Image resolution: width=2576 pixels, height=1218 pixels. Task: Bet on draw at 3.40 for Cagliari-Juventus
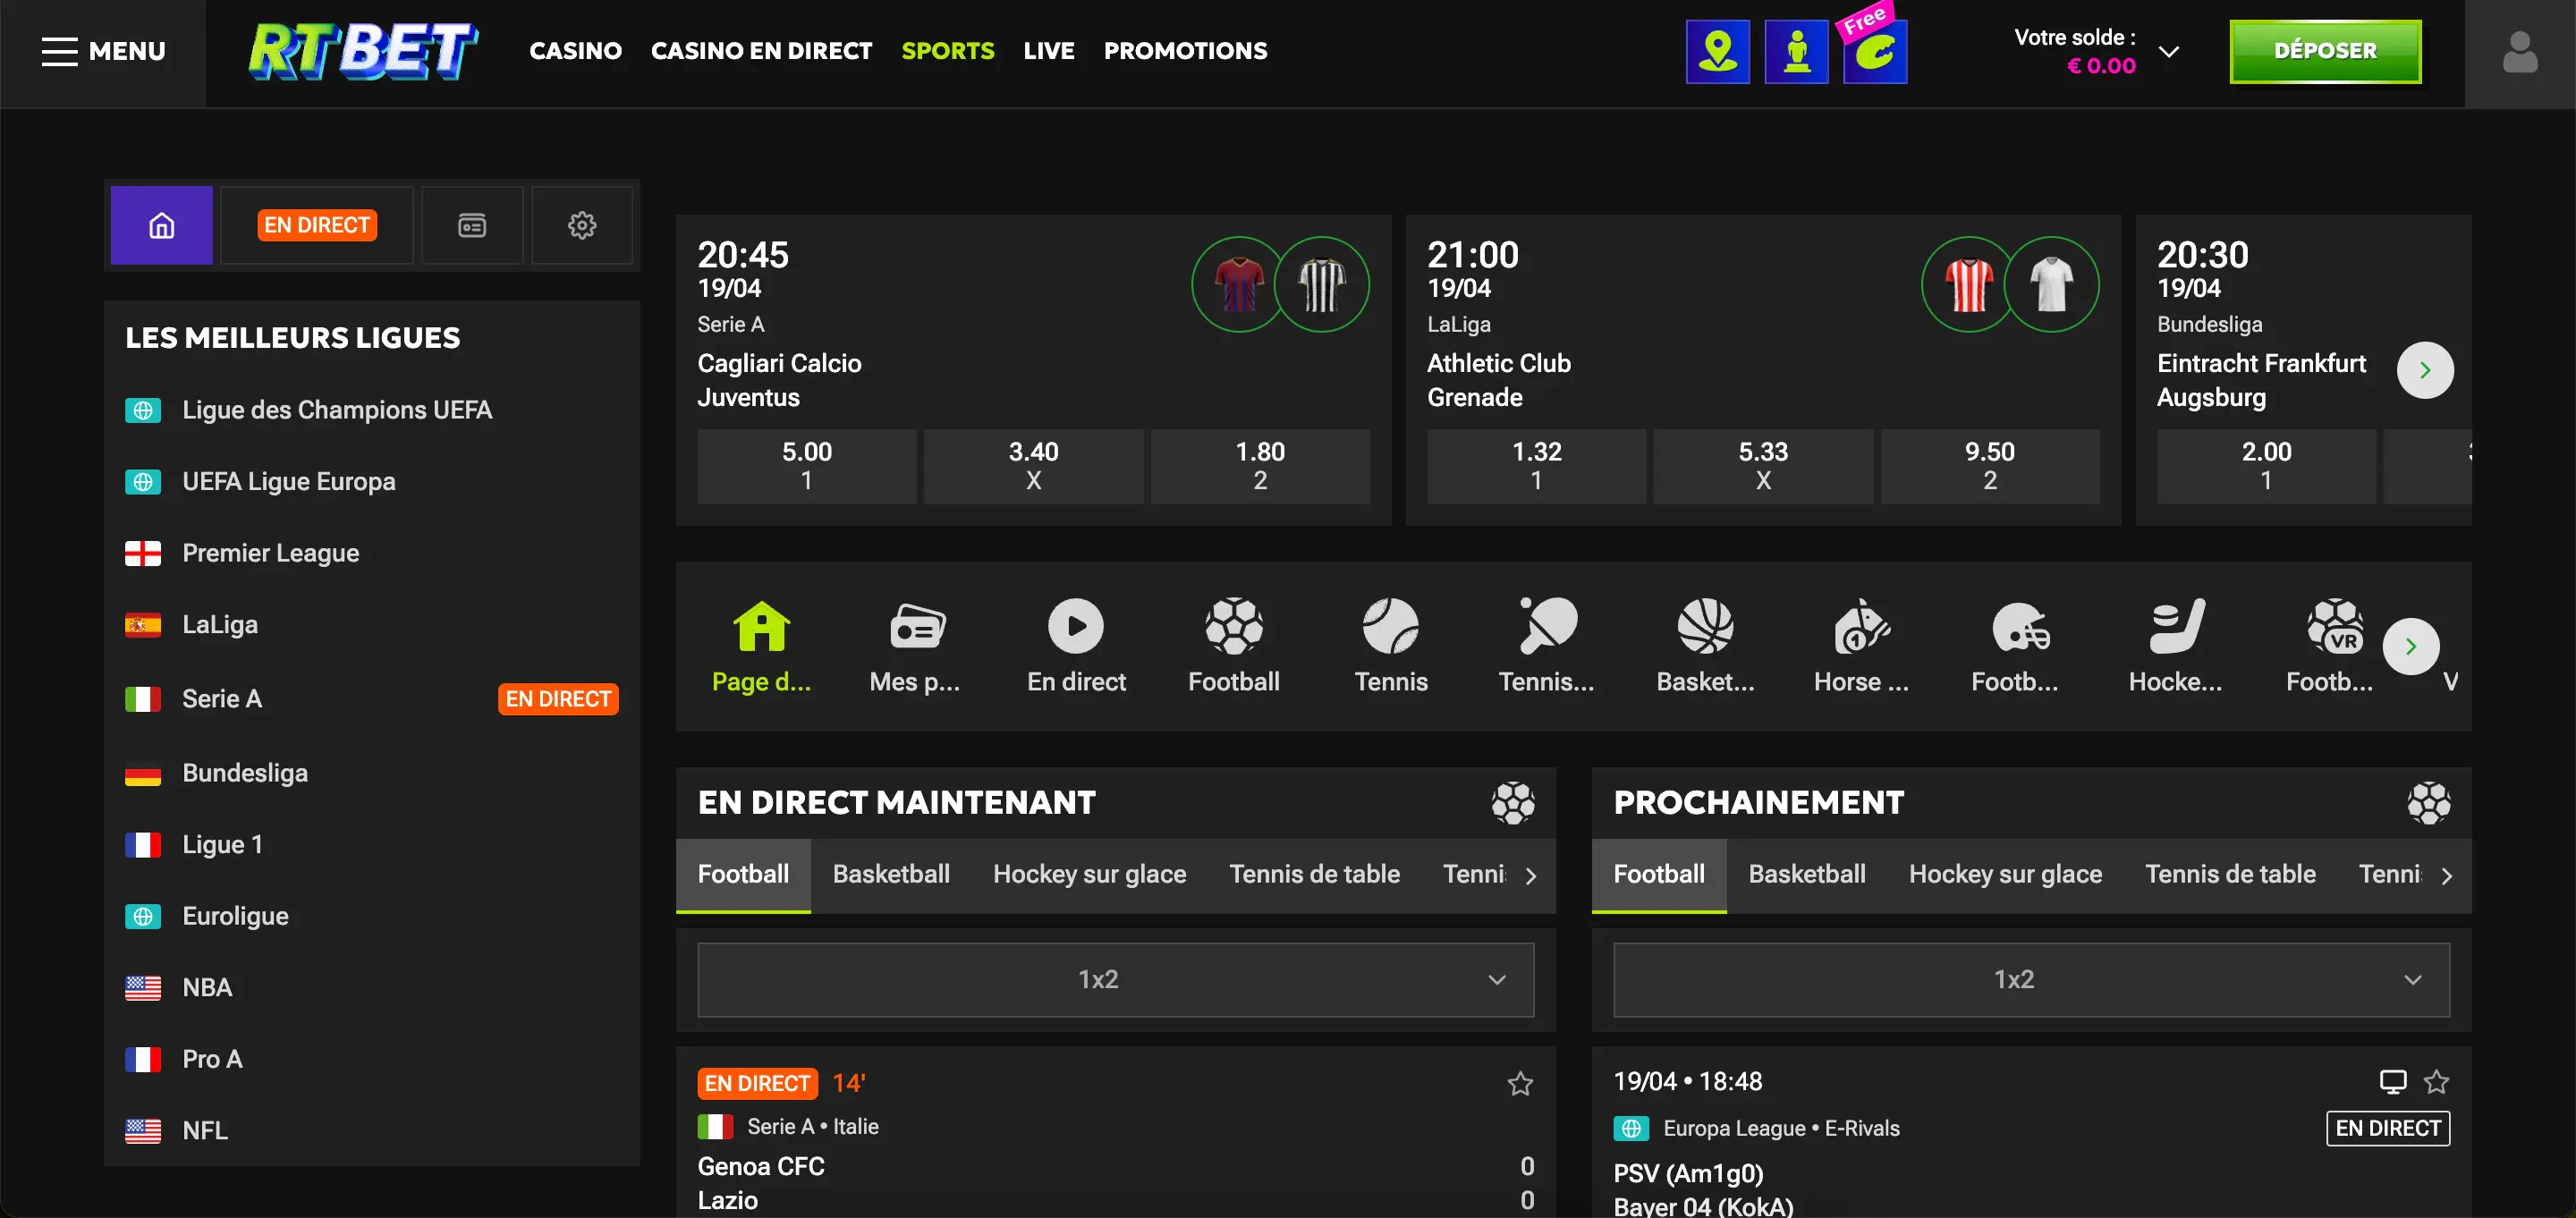(x=1033, y=466)
